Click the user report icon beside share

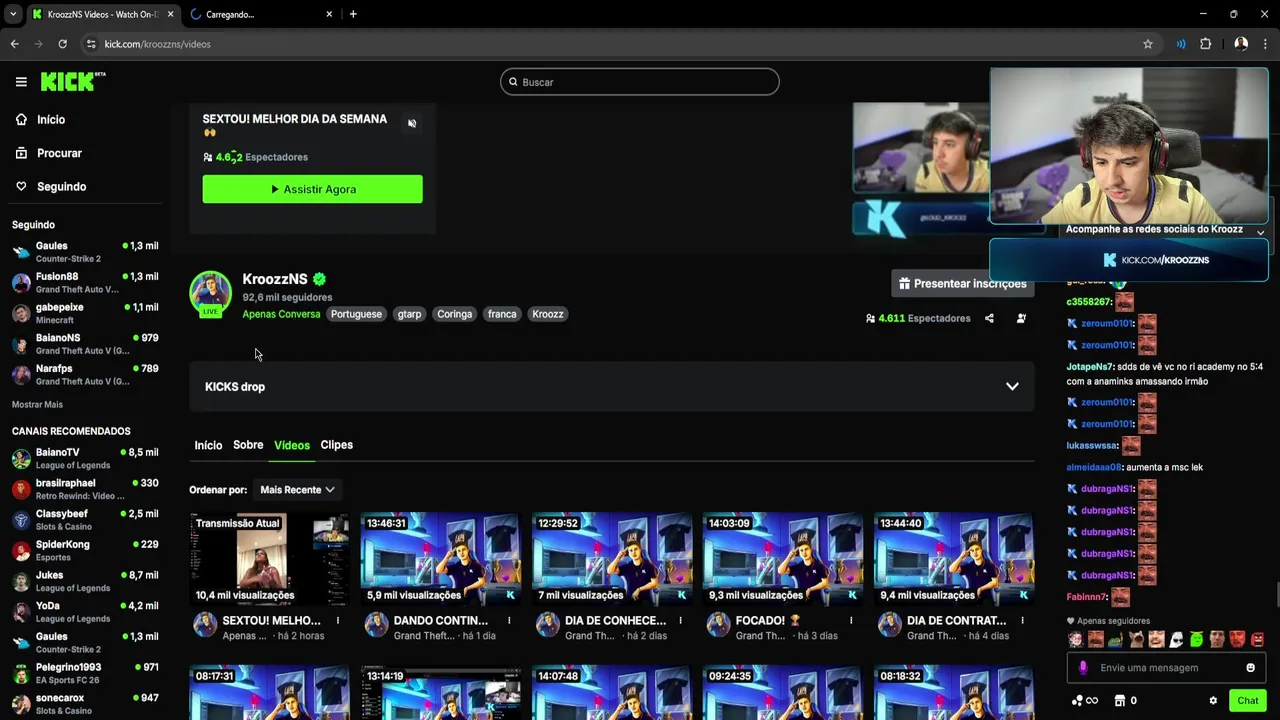click(x=1021, y=318)
